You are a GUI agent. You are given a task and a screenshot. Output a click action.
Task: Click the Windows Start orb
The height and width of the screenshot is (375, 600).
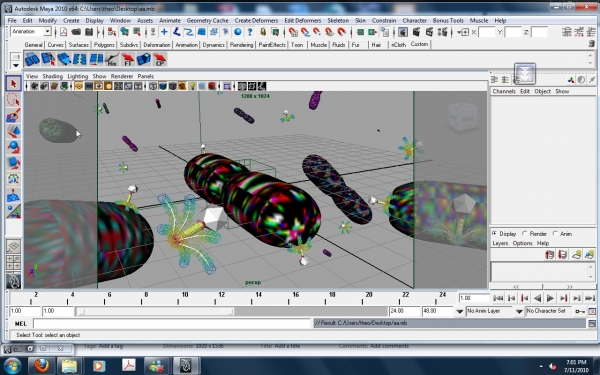[x=13, y=365]
